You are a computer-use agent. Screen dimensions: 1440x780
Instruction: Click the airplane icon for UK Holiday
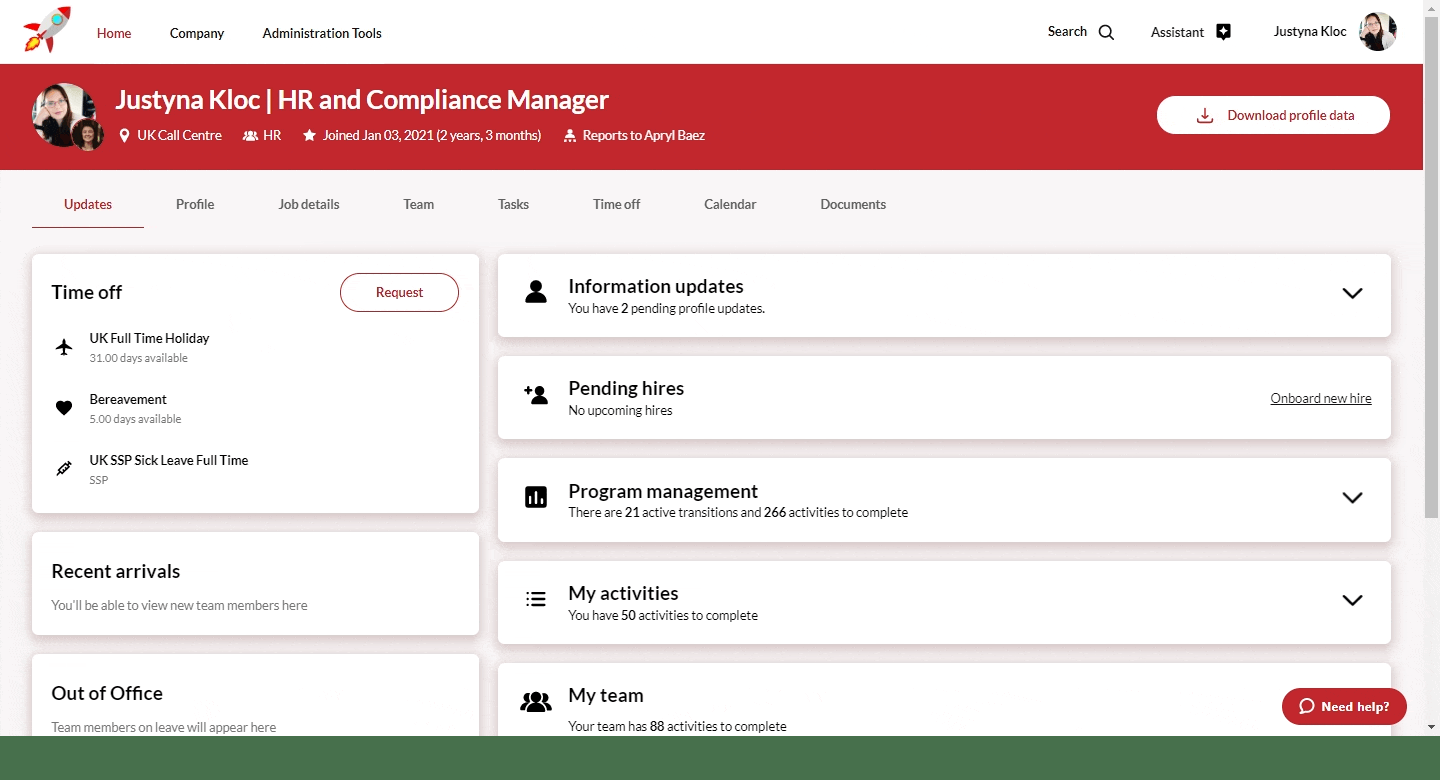pos(64,347)
